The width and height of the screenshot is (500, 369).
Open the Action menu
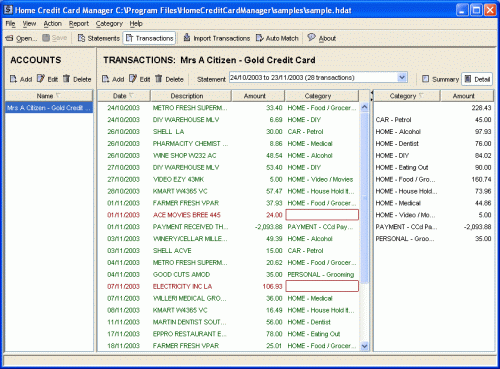[53, 24]
